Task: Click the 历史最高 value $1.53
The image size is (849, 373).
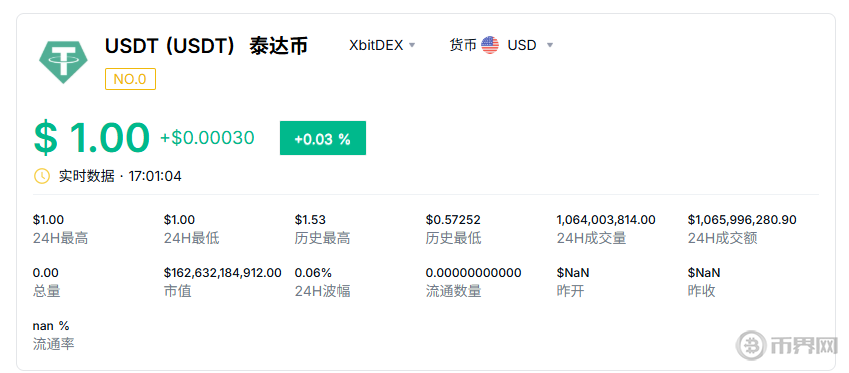Action: [x=310, y=220]
